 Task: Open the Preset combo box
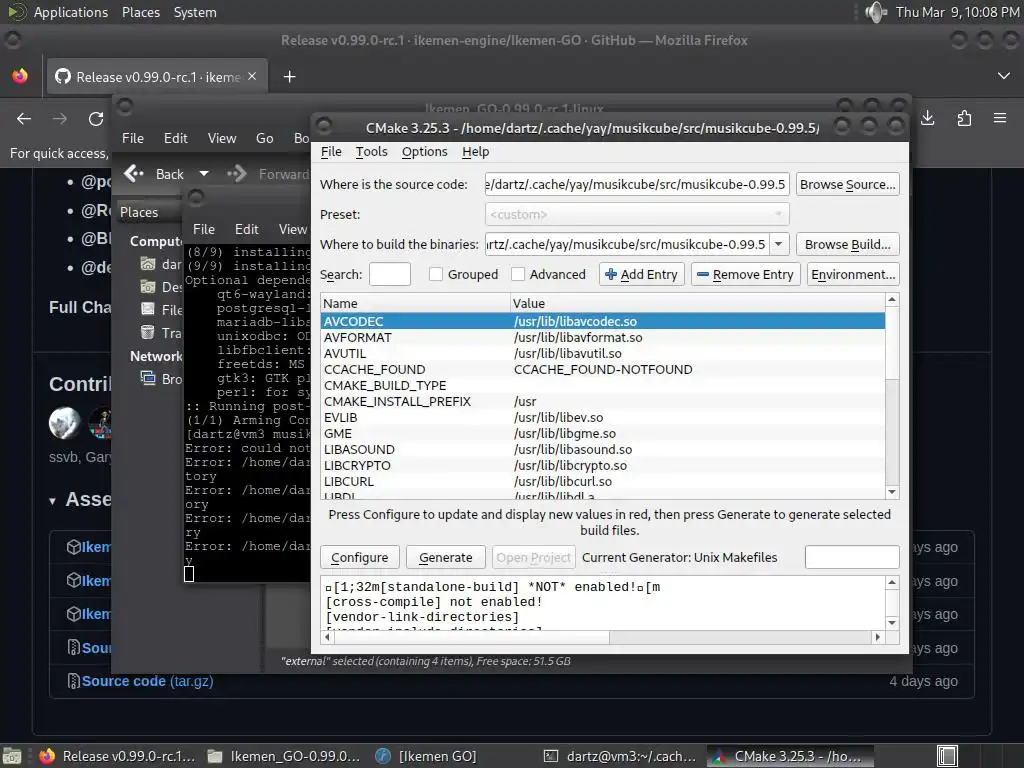pos(637,214)
